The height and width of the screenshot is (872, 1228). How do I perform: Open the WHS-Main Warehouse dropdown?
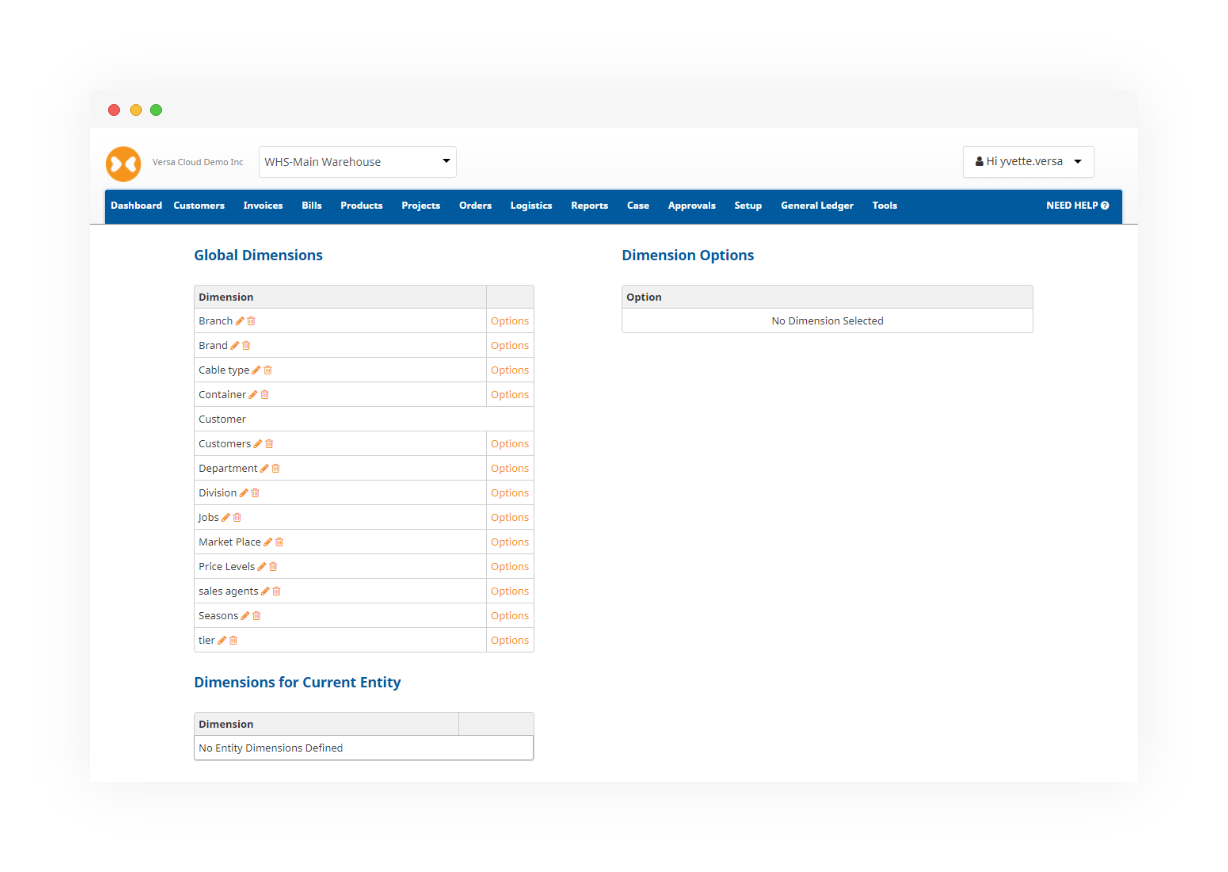(x=358, y=162)
